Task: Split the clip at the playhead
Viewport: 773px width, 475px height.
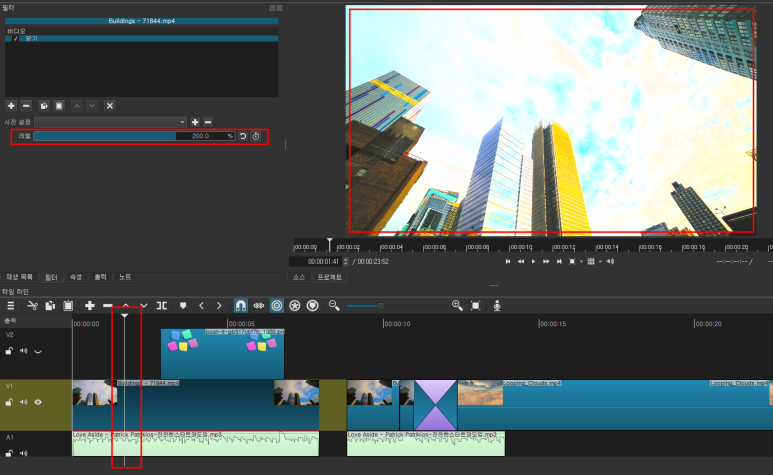Action: tap(162, 306)
